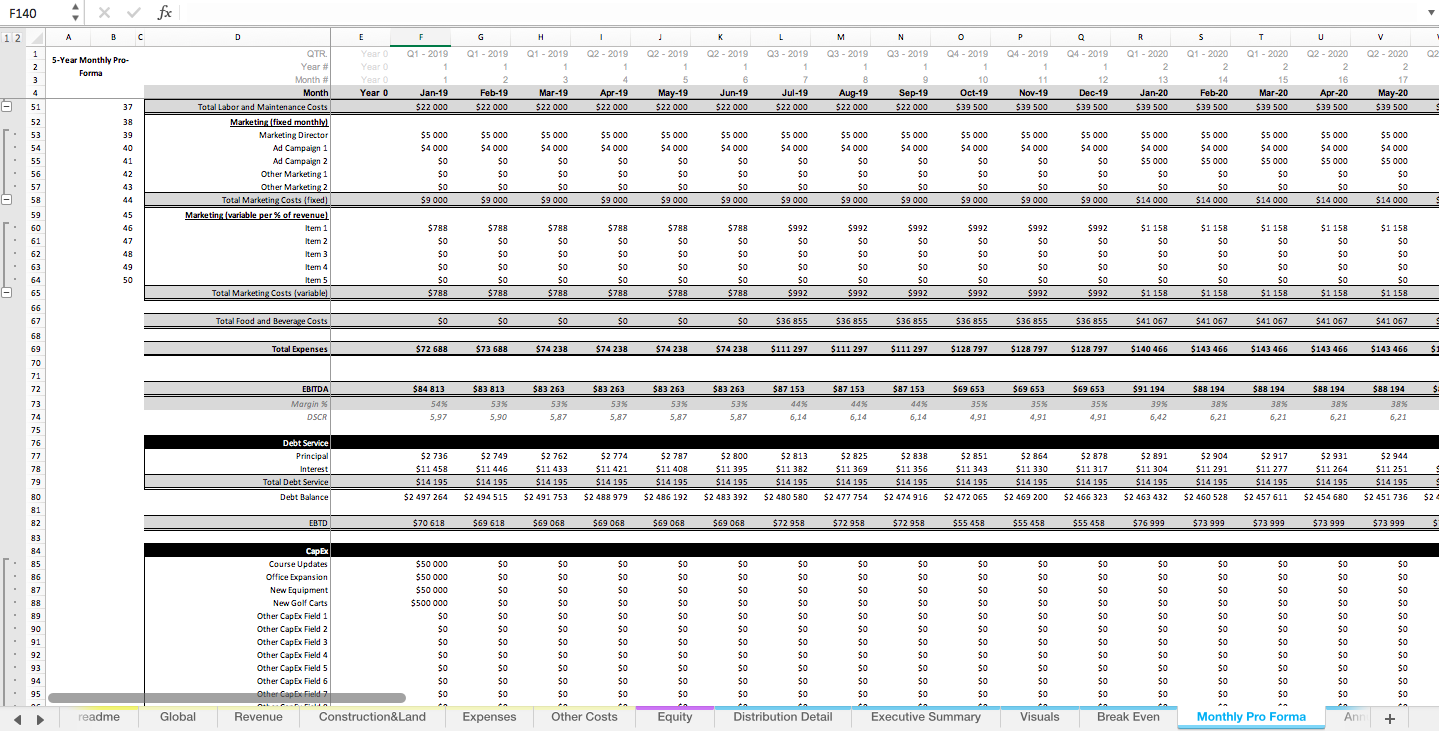Go to the Expenses sheet
The height and width of the screenshot is (731, 1439).
click(x=489, y=717)
